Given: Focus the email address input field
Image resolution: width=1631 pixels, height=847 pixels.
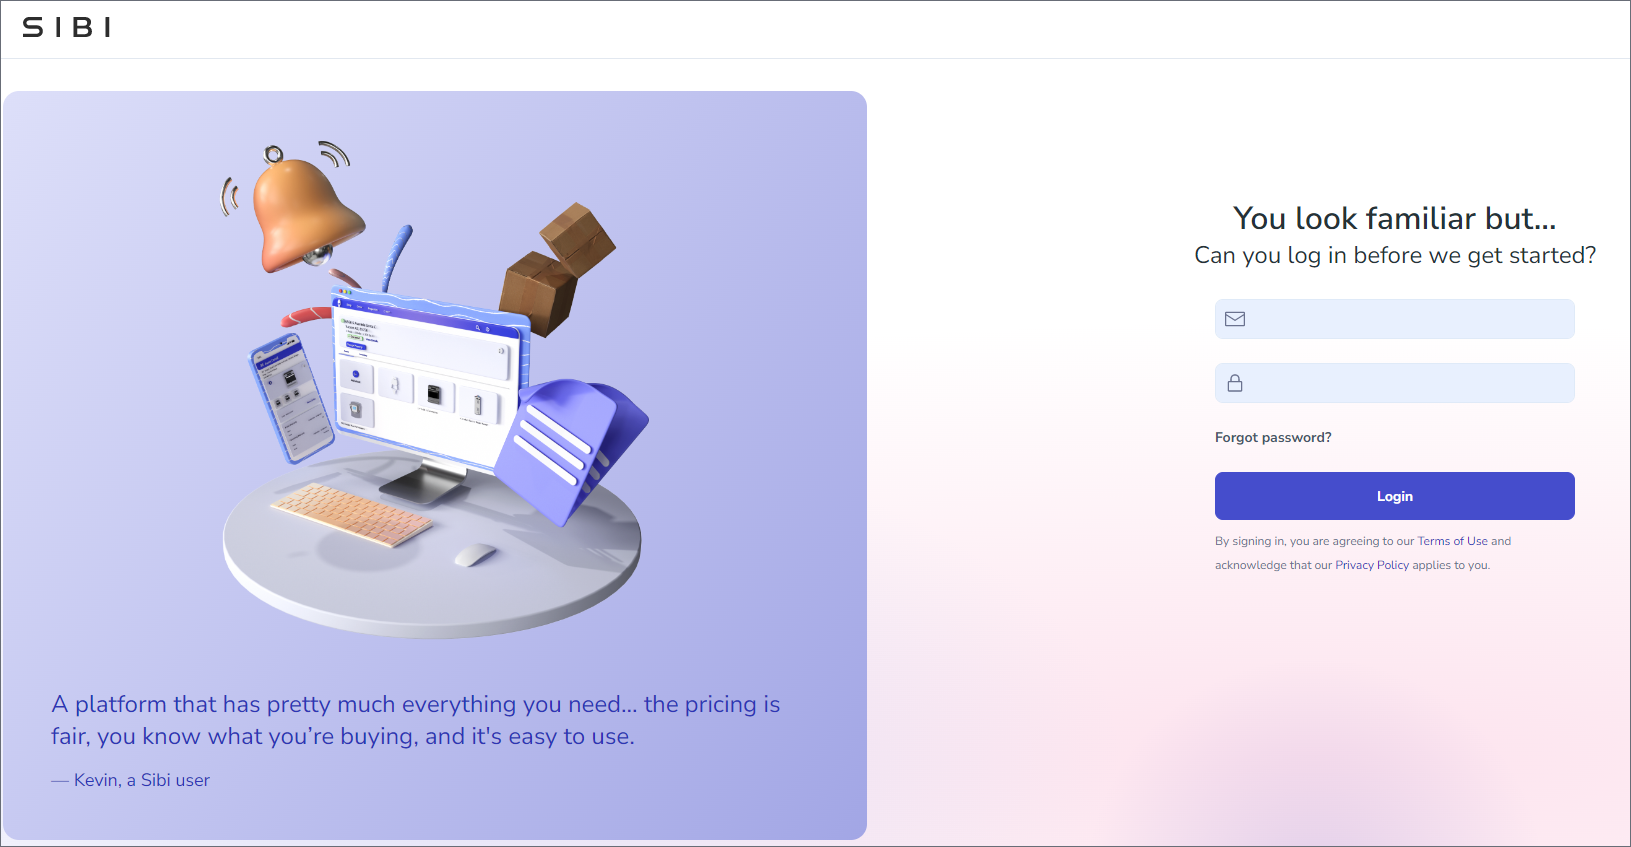Looking at the screenshot, I should pos(1394,319).
